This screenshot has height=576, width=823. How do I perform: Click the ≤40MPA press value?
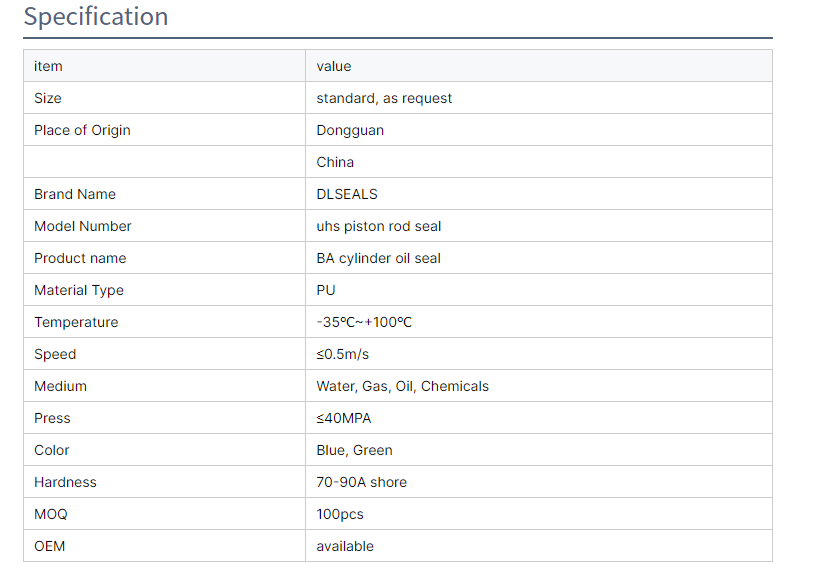pyautogui.click(x=344, y=418)
